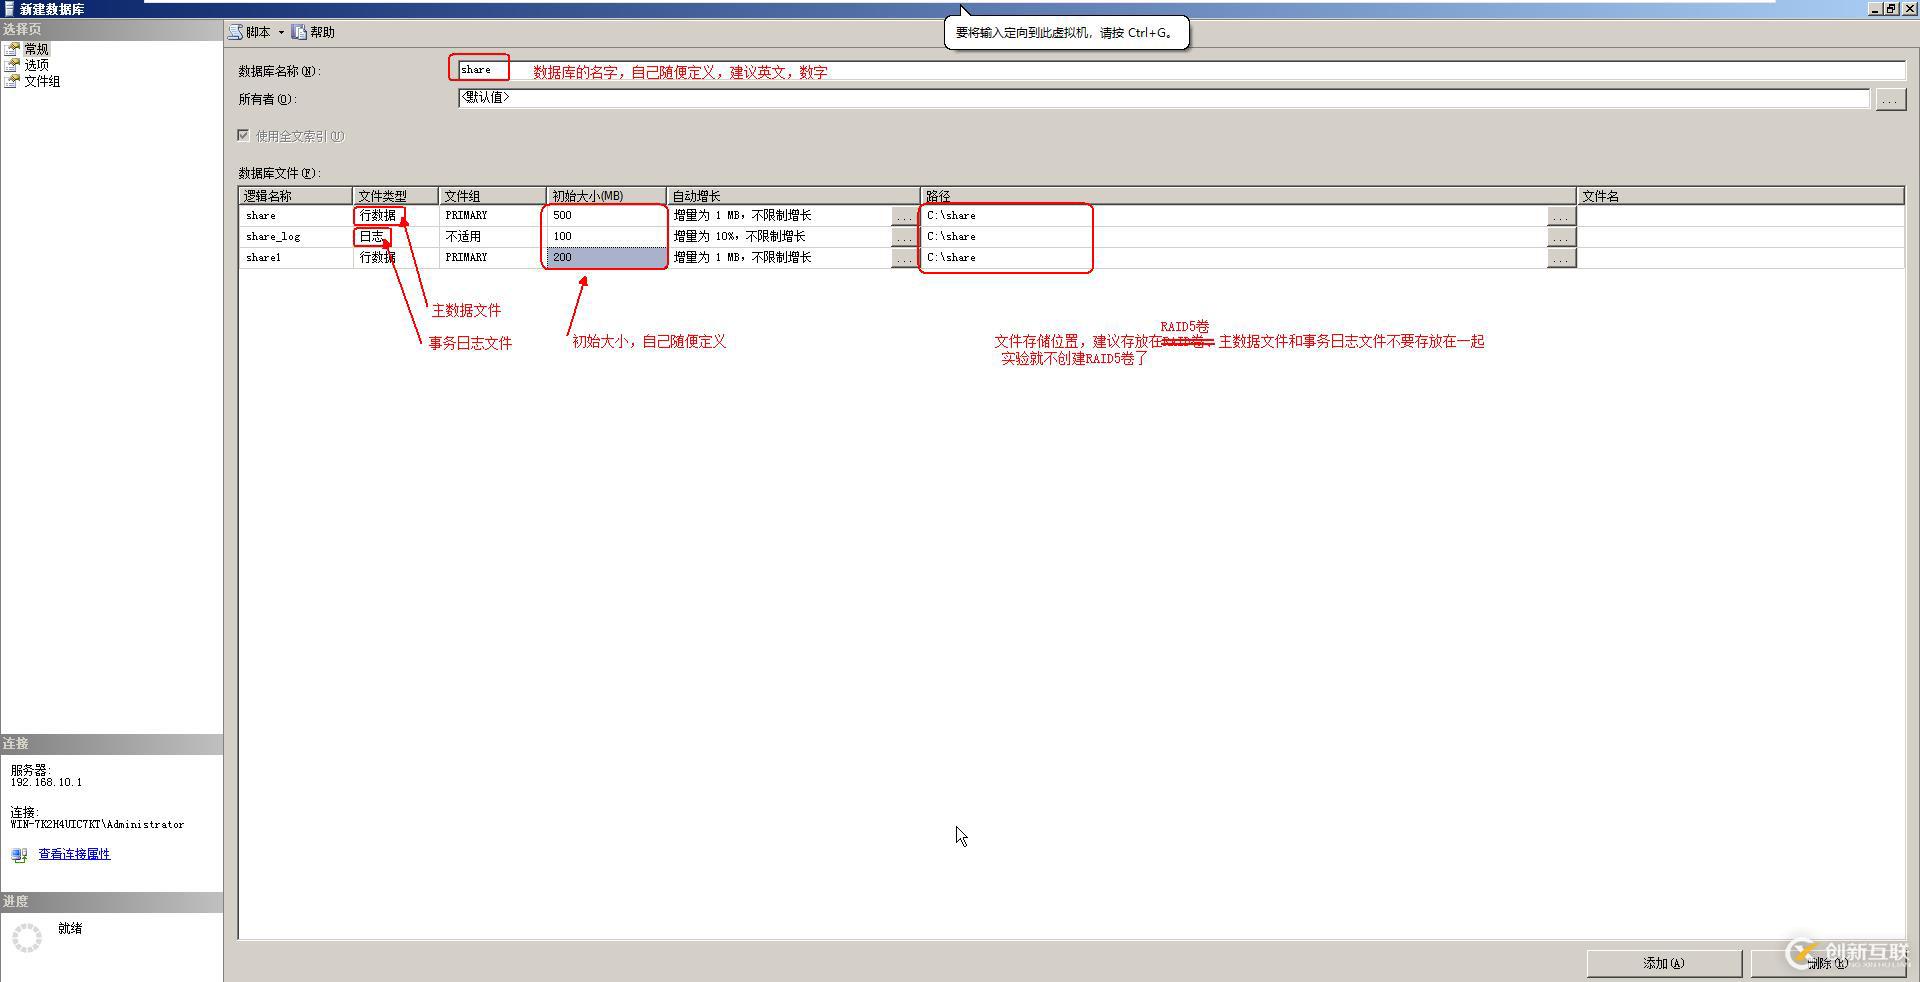1920x982 pixels.
Task: Click PRIMARY filegroup cell in share row
Action: pyautogui.click(x=492, y=216)
